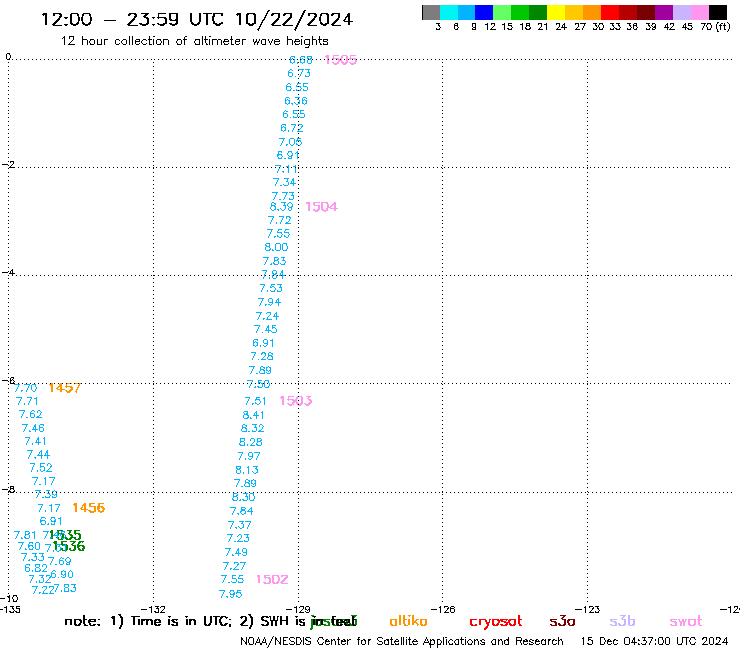The width and height of the screenshot is (740, 650).
Task: Click the pink time label 1504
Action: point(321,207)
